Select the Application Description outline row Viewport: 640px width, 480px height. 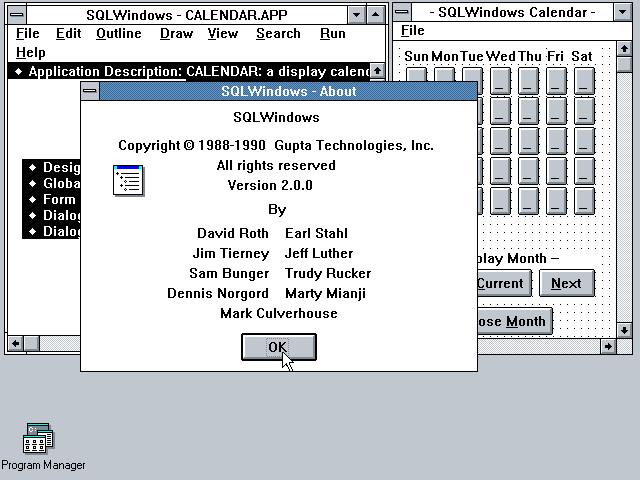tap(189, 71)
